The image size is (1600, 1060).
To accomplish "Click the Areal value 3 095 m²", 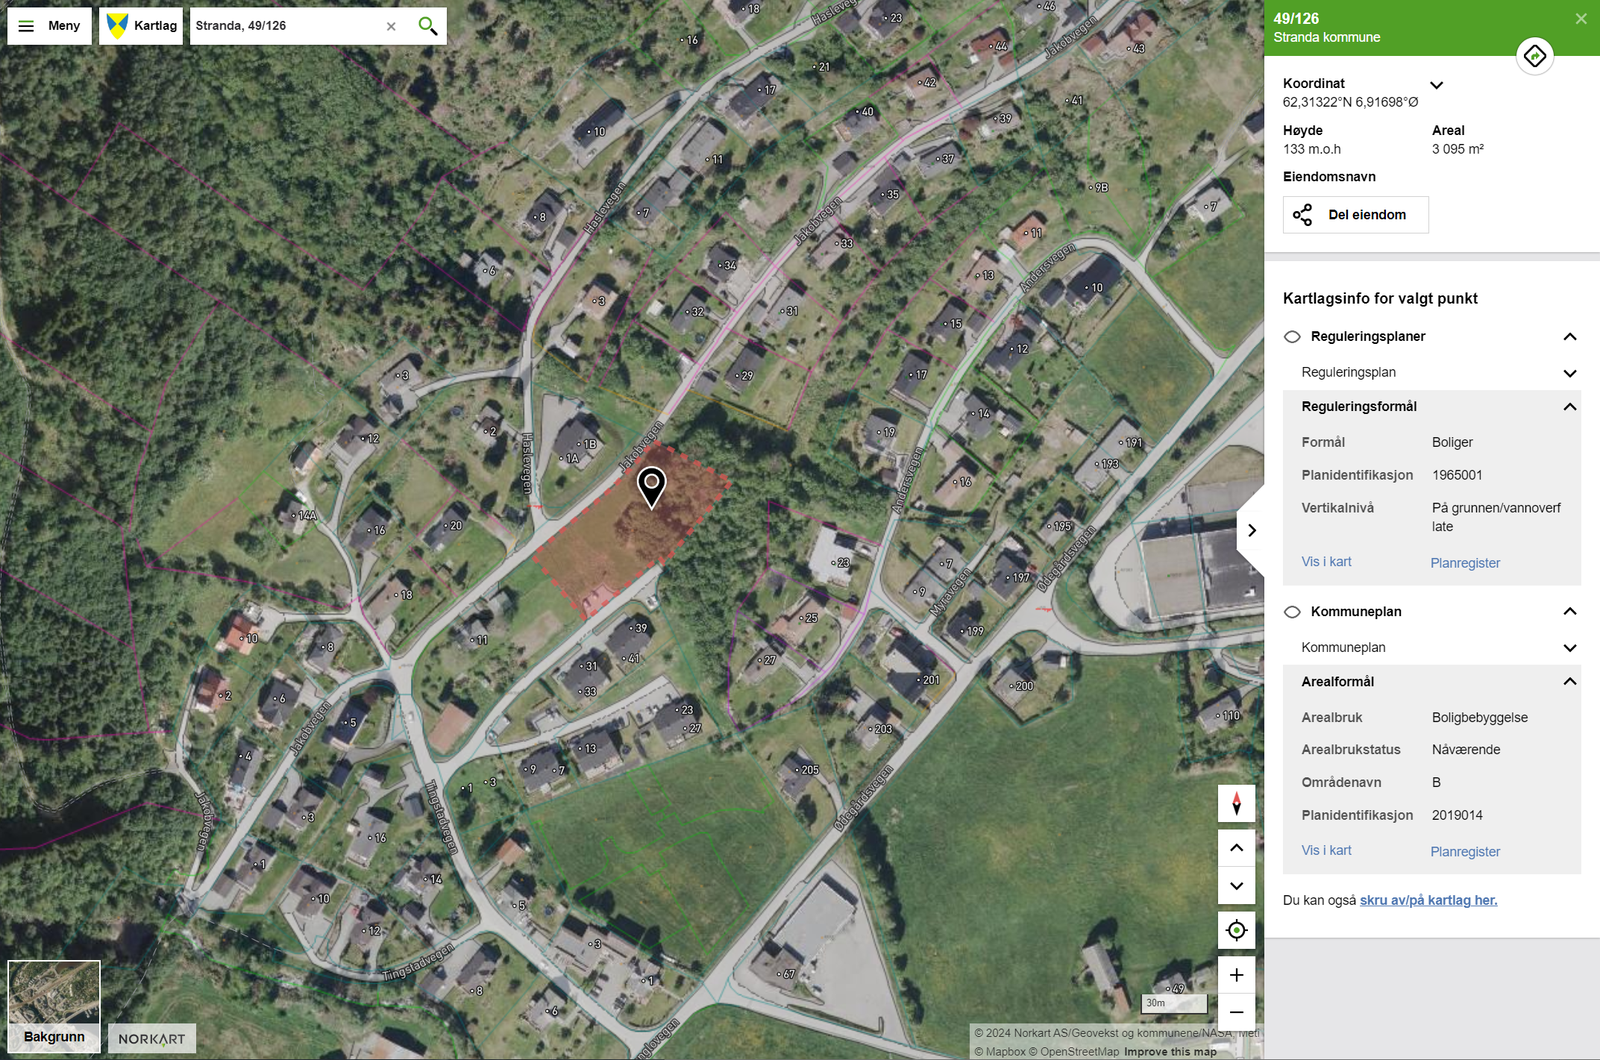I will pyautogui.click(x=1457, y=149).
